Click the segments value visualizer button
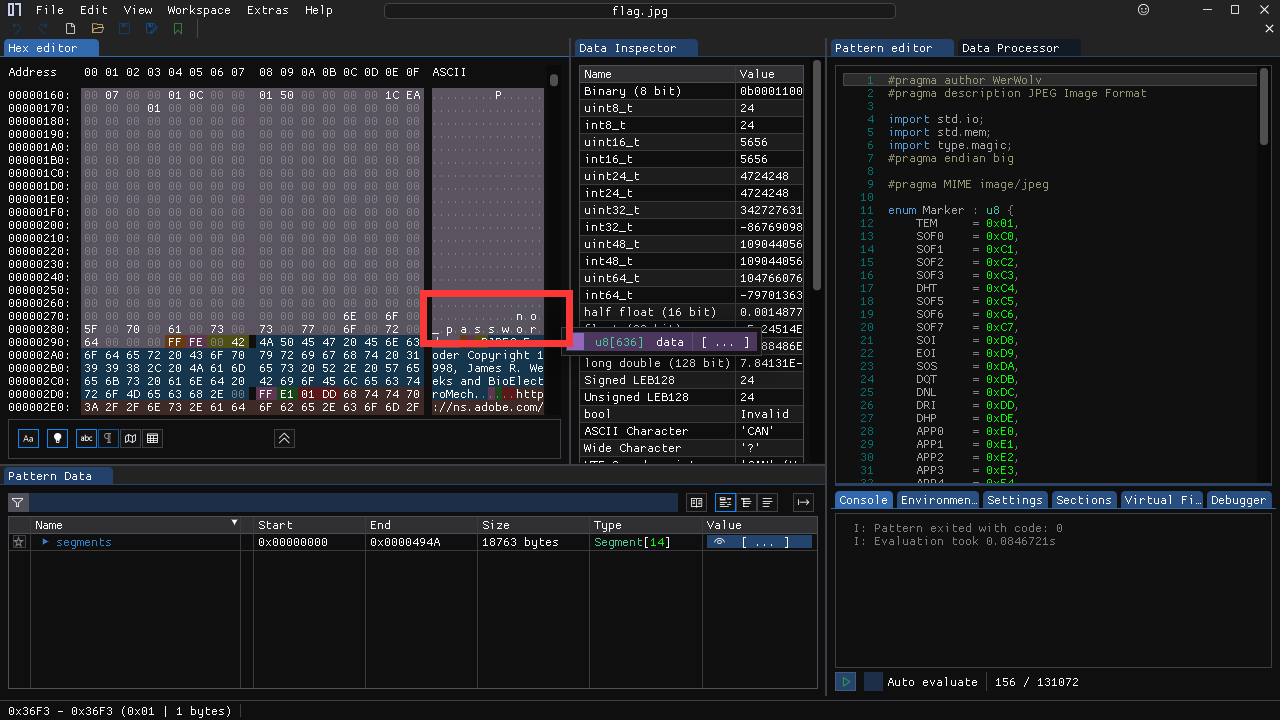 click(718, 542)
